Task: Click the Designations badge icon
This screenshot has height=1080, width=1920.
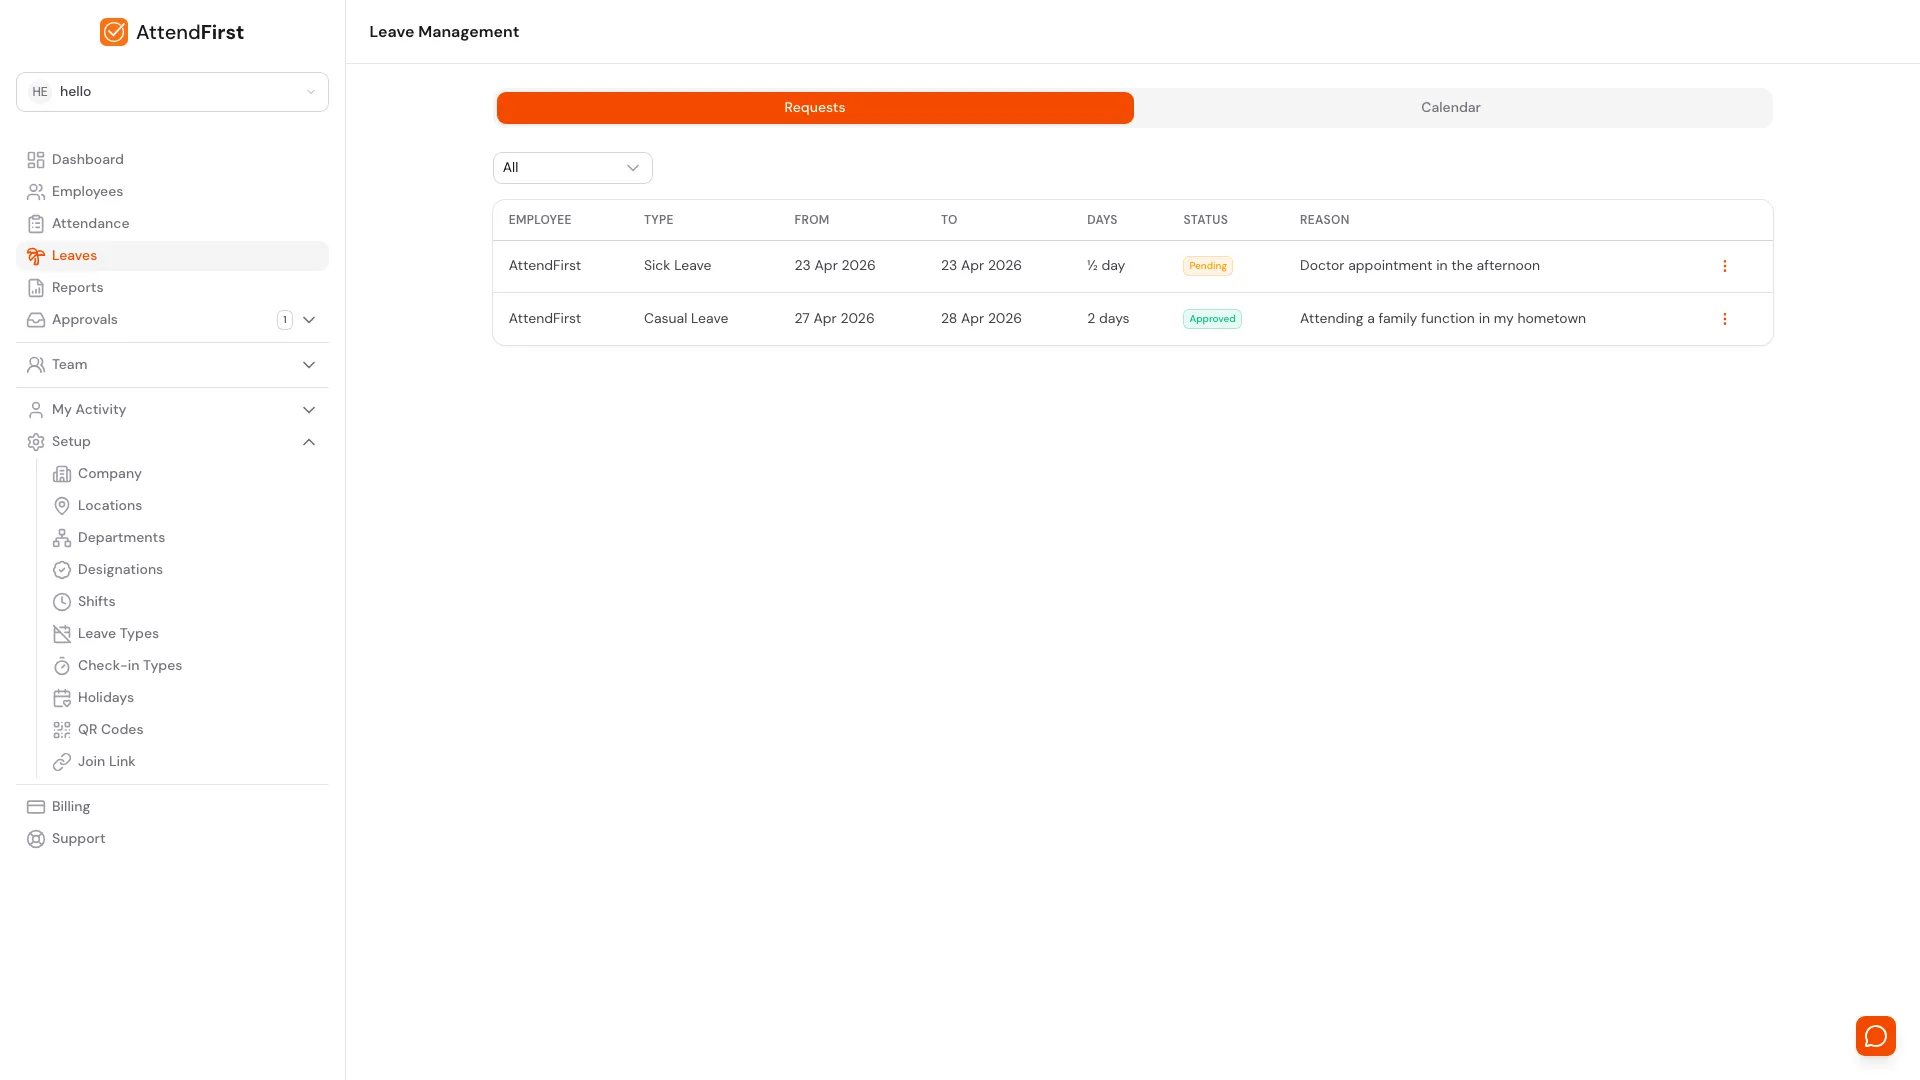Action: 62,570
